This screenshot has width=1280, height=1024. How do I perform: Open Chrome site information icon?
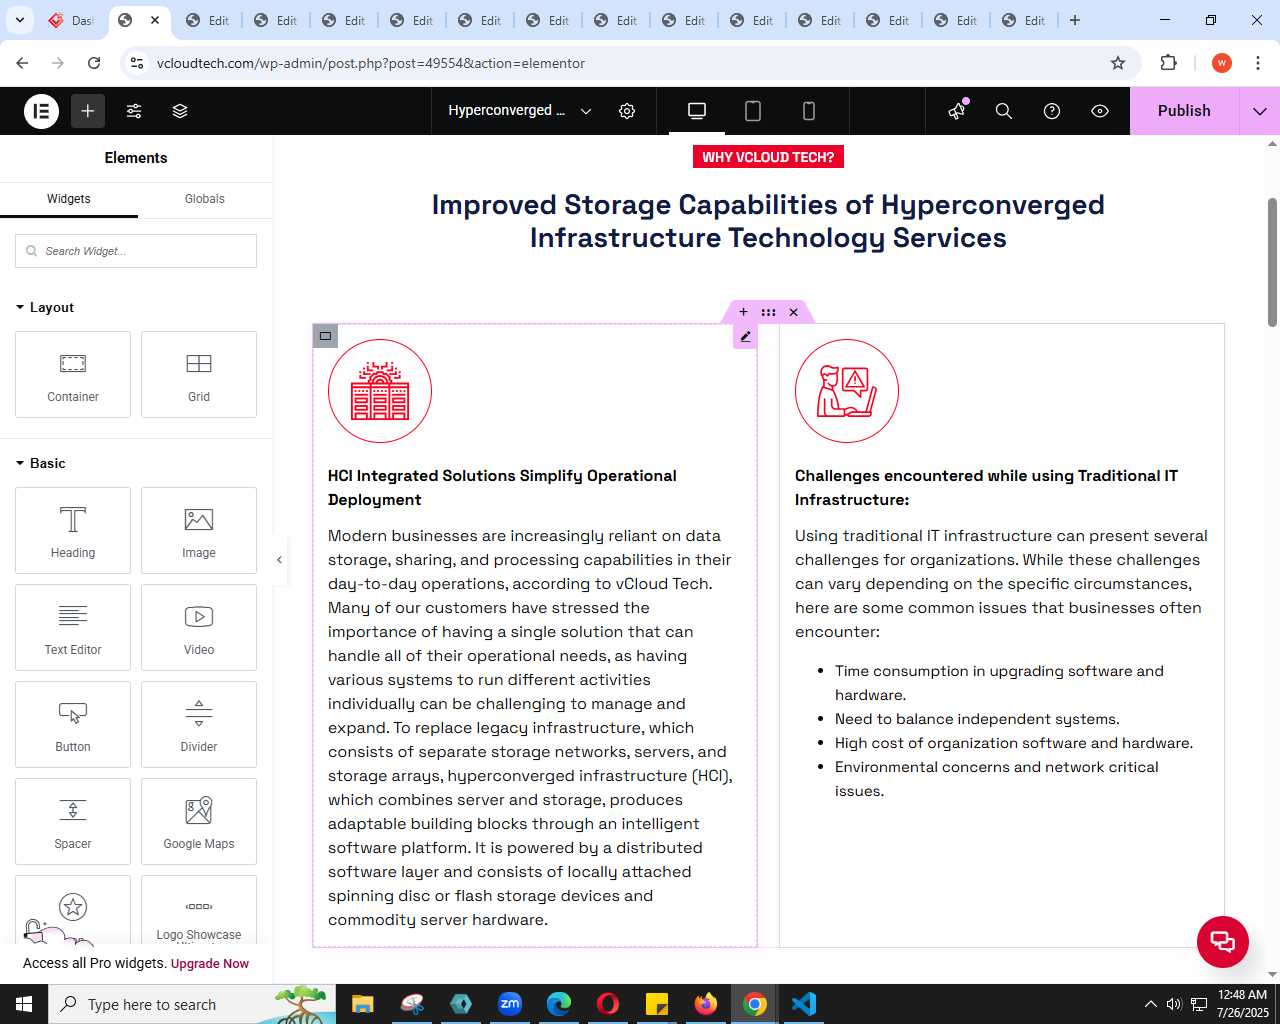coord(138,63)
